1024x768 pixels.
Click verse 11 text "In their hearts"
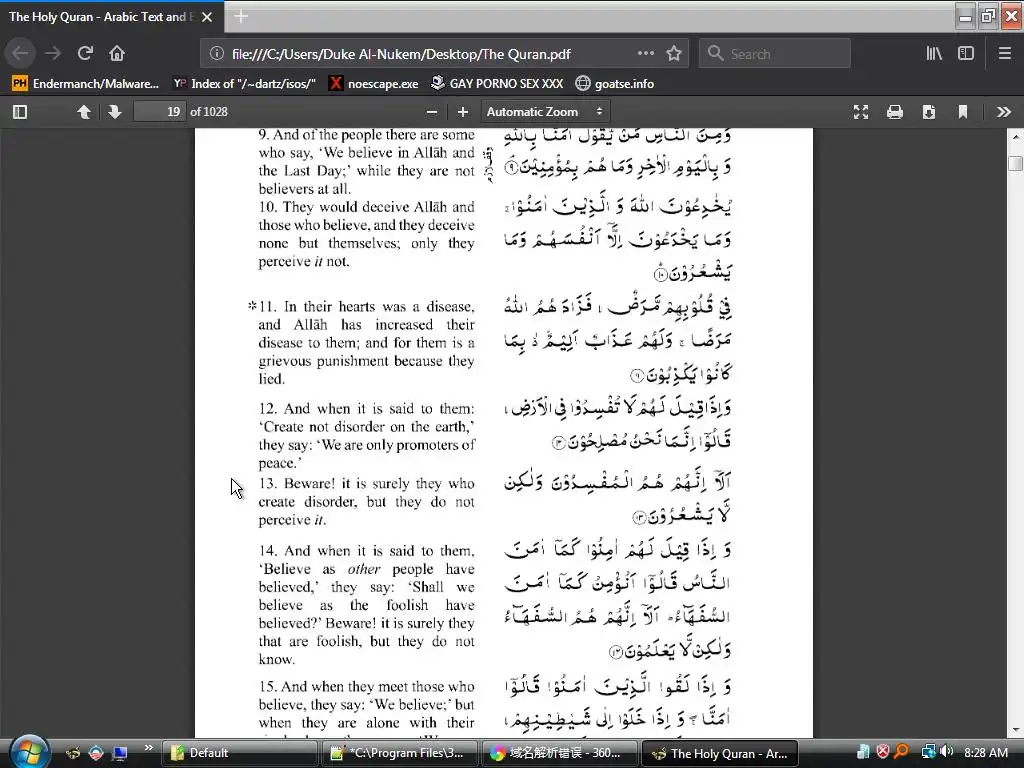point(331,307)
